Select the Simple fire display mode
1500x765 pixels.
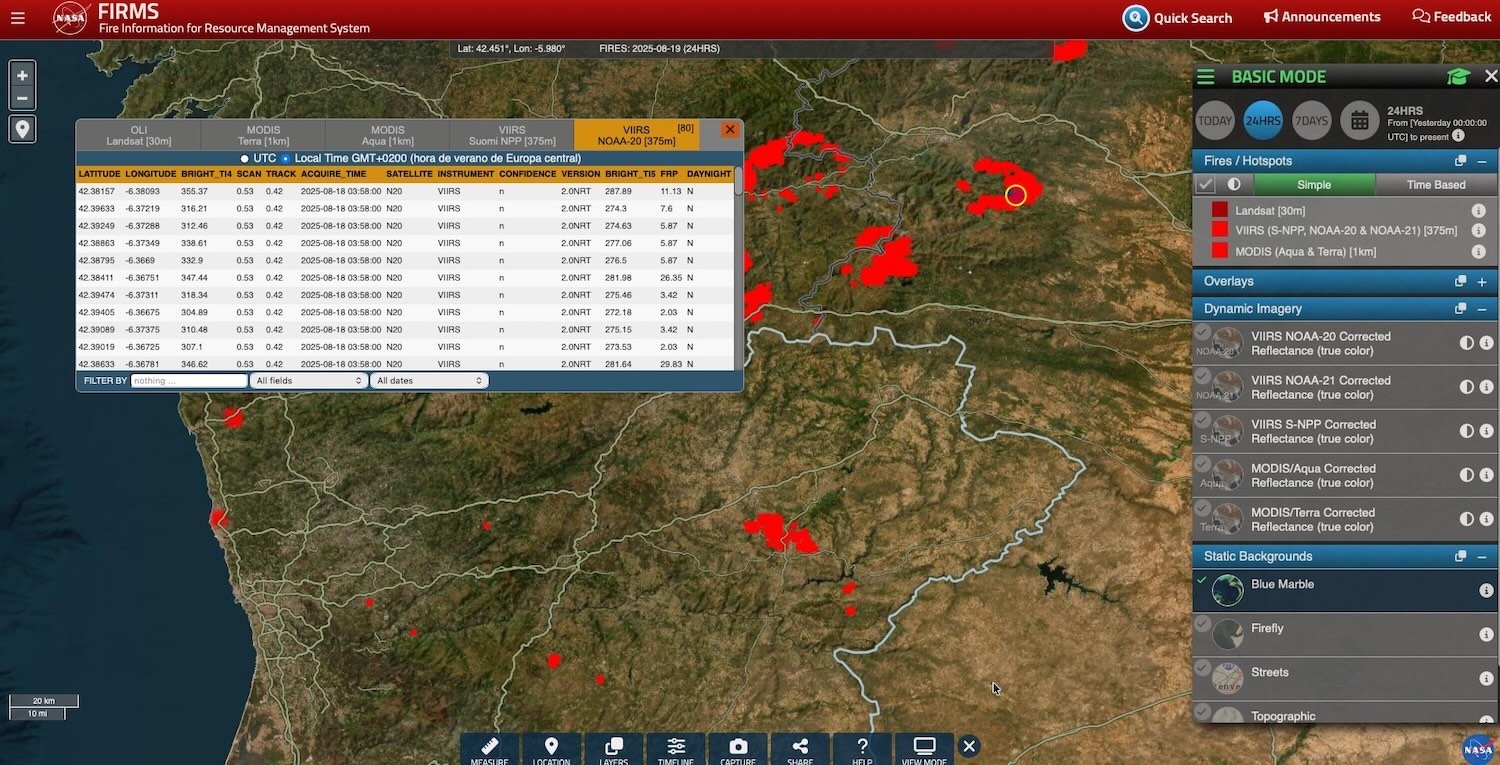(1314, 185)
